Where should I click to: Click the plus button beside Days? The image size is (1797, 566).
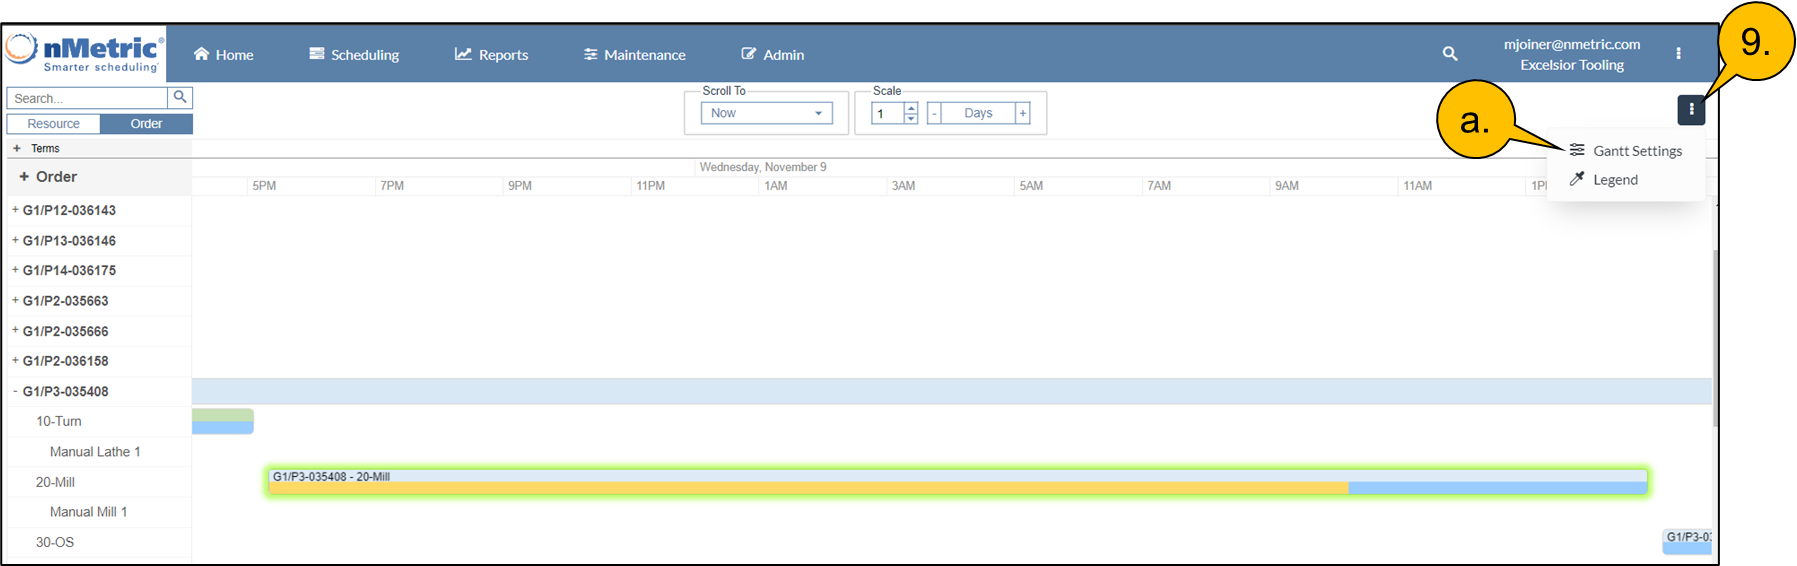coord(1022,113)
